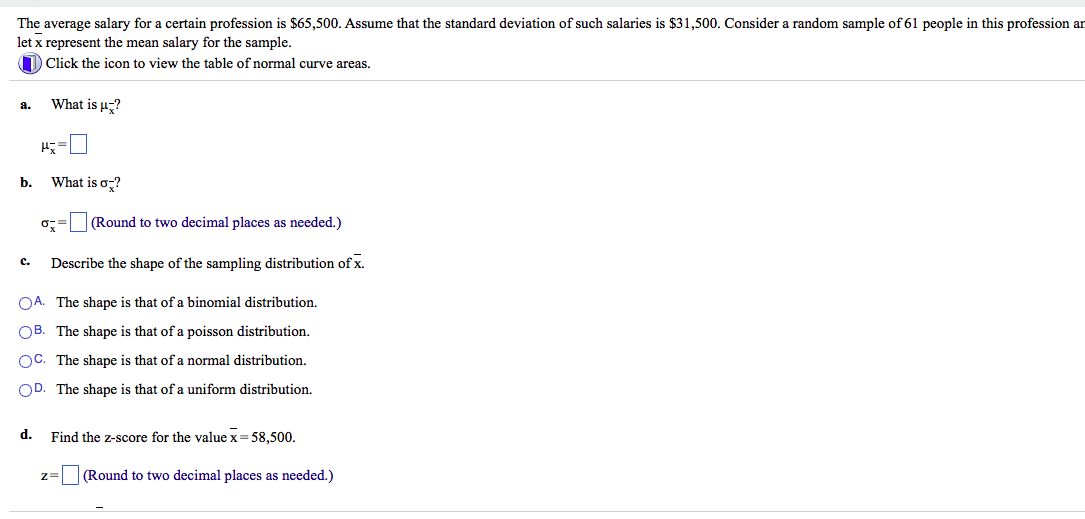
Task: Focus the σx̄ answer box in part b
Action: coord(80,223)
